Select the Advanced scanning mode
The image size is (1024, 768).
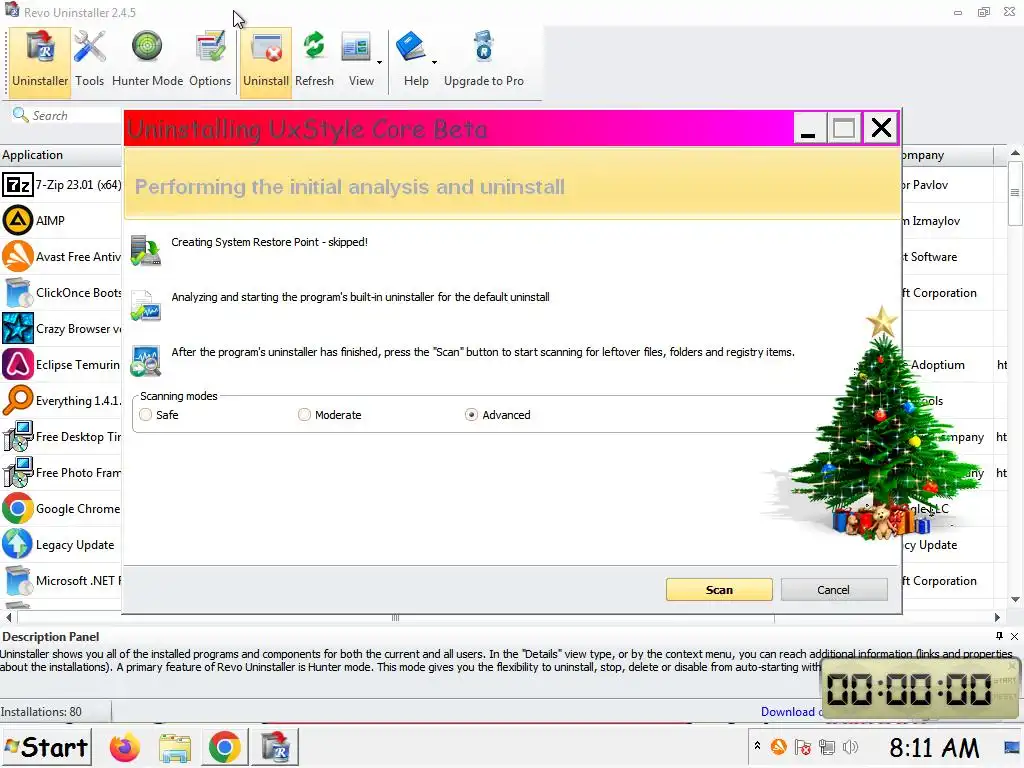pyautogui.click(x=472, y=415)
